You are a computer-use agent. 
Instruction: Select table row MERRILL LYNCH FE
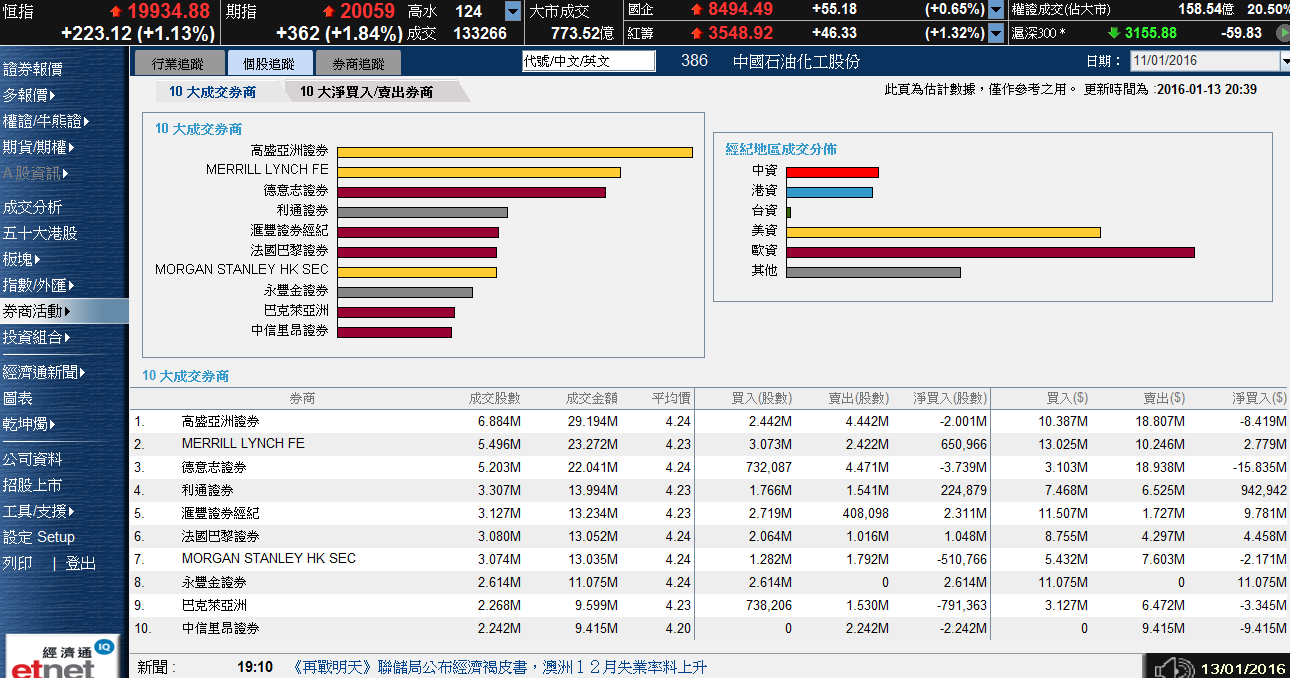(709, 444)
